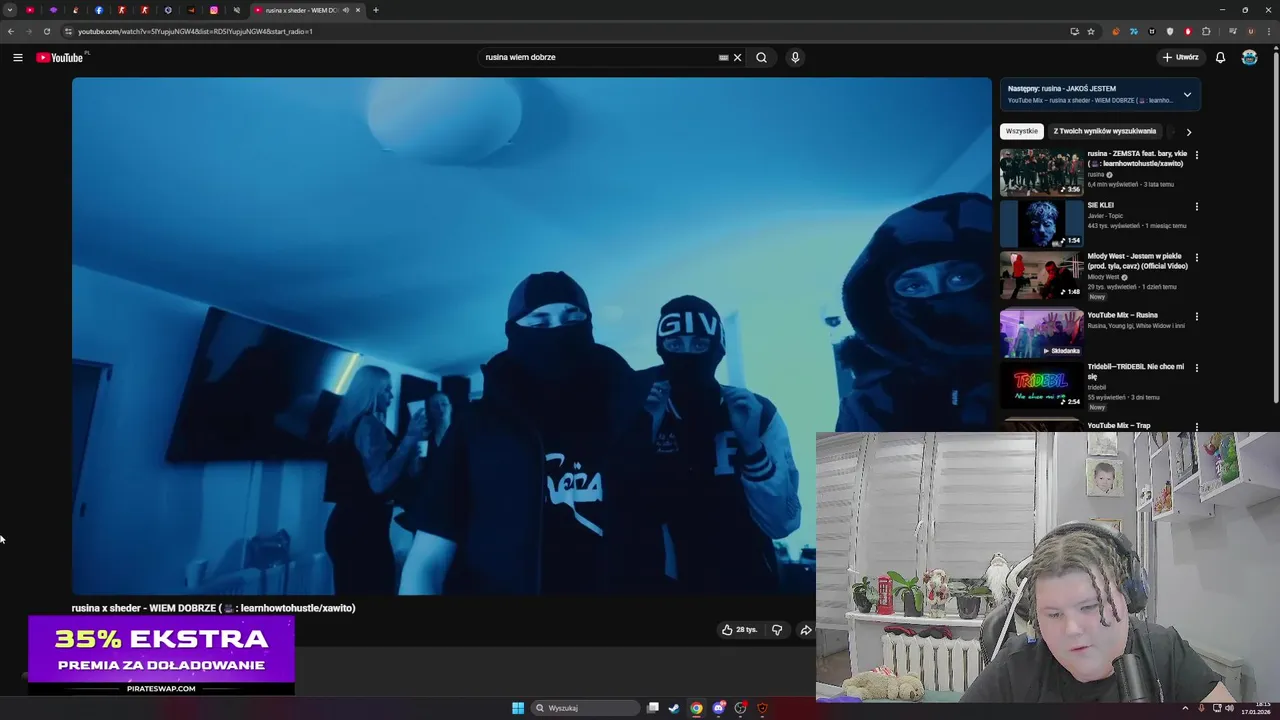Clear the YouTube search query with X

pos(738,57)
